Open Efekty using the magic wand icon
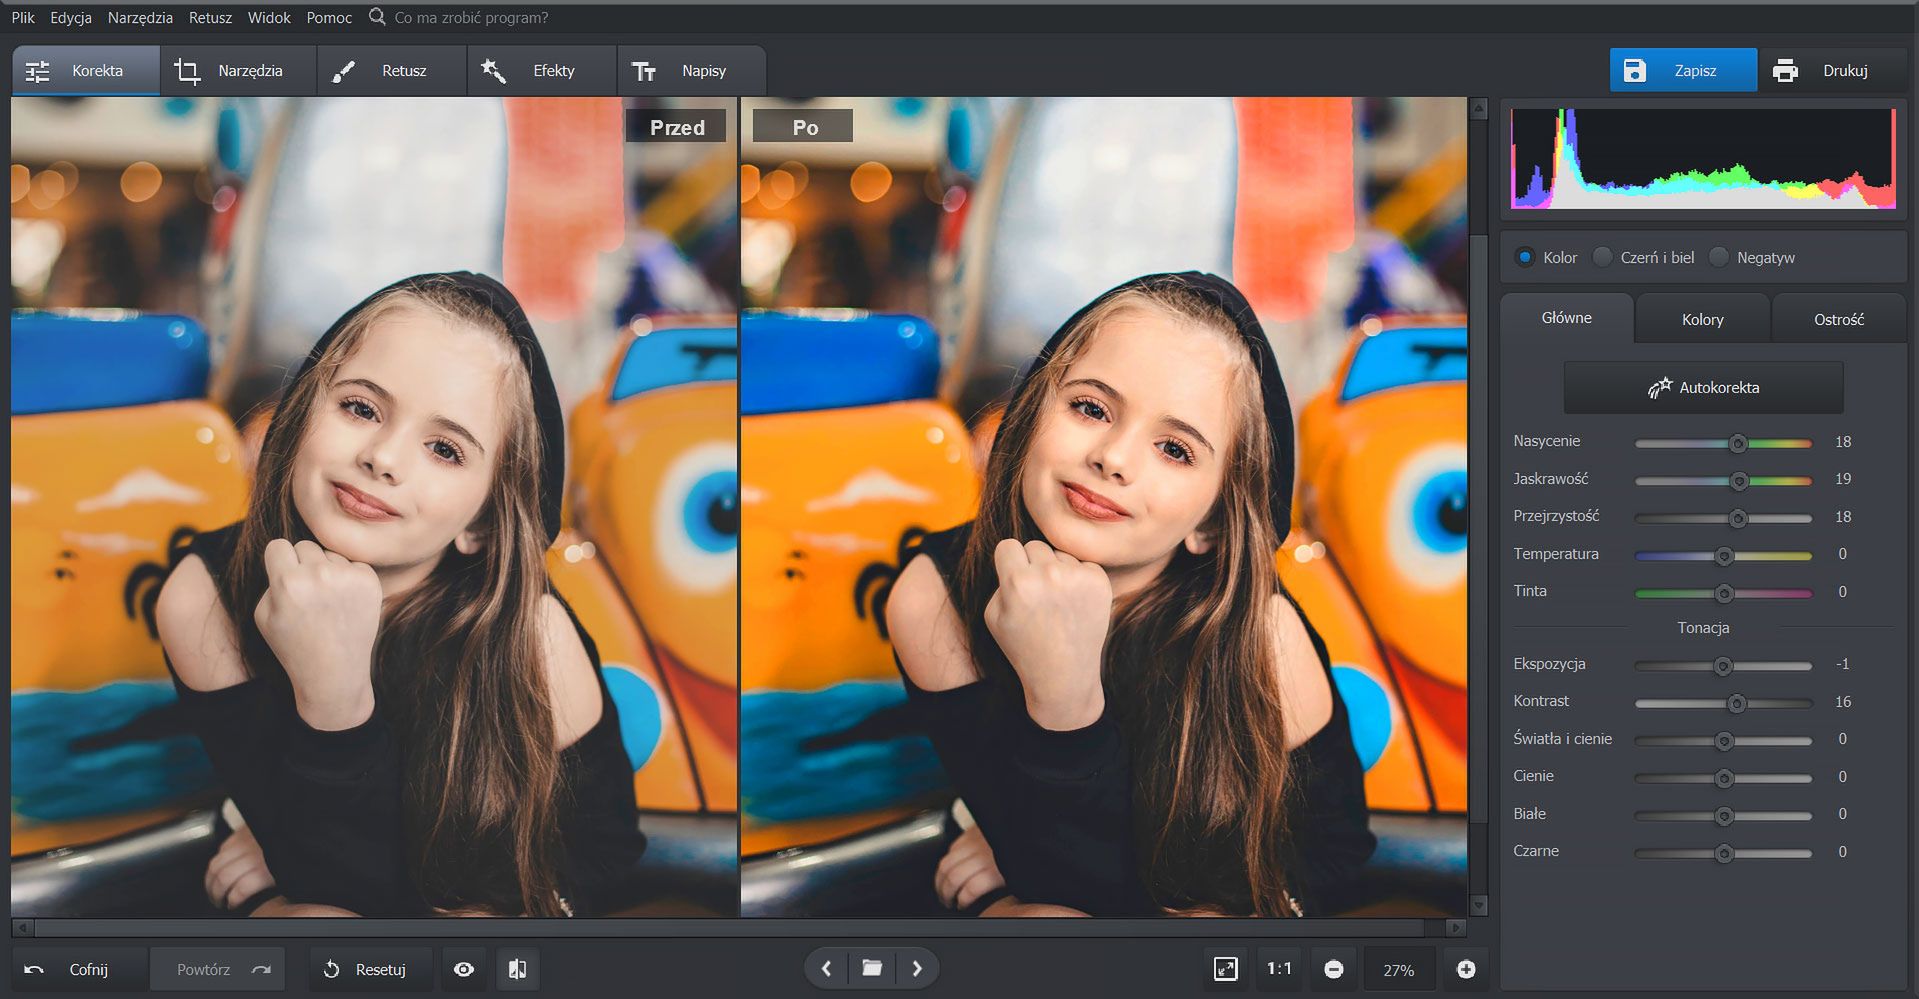Screen dimensions: 1919x999 point(494,70)
